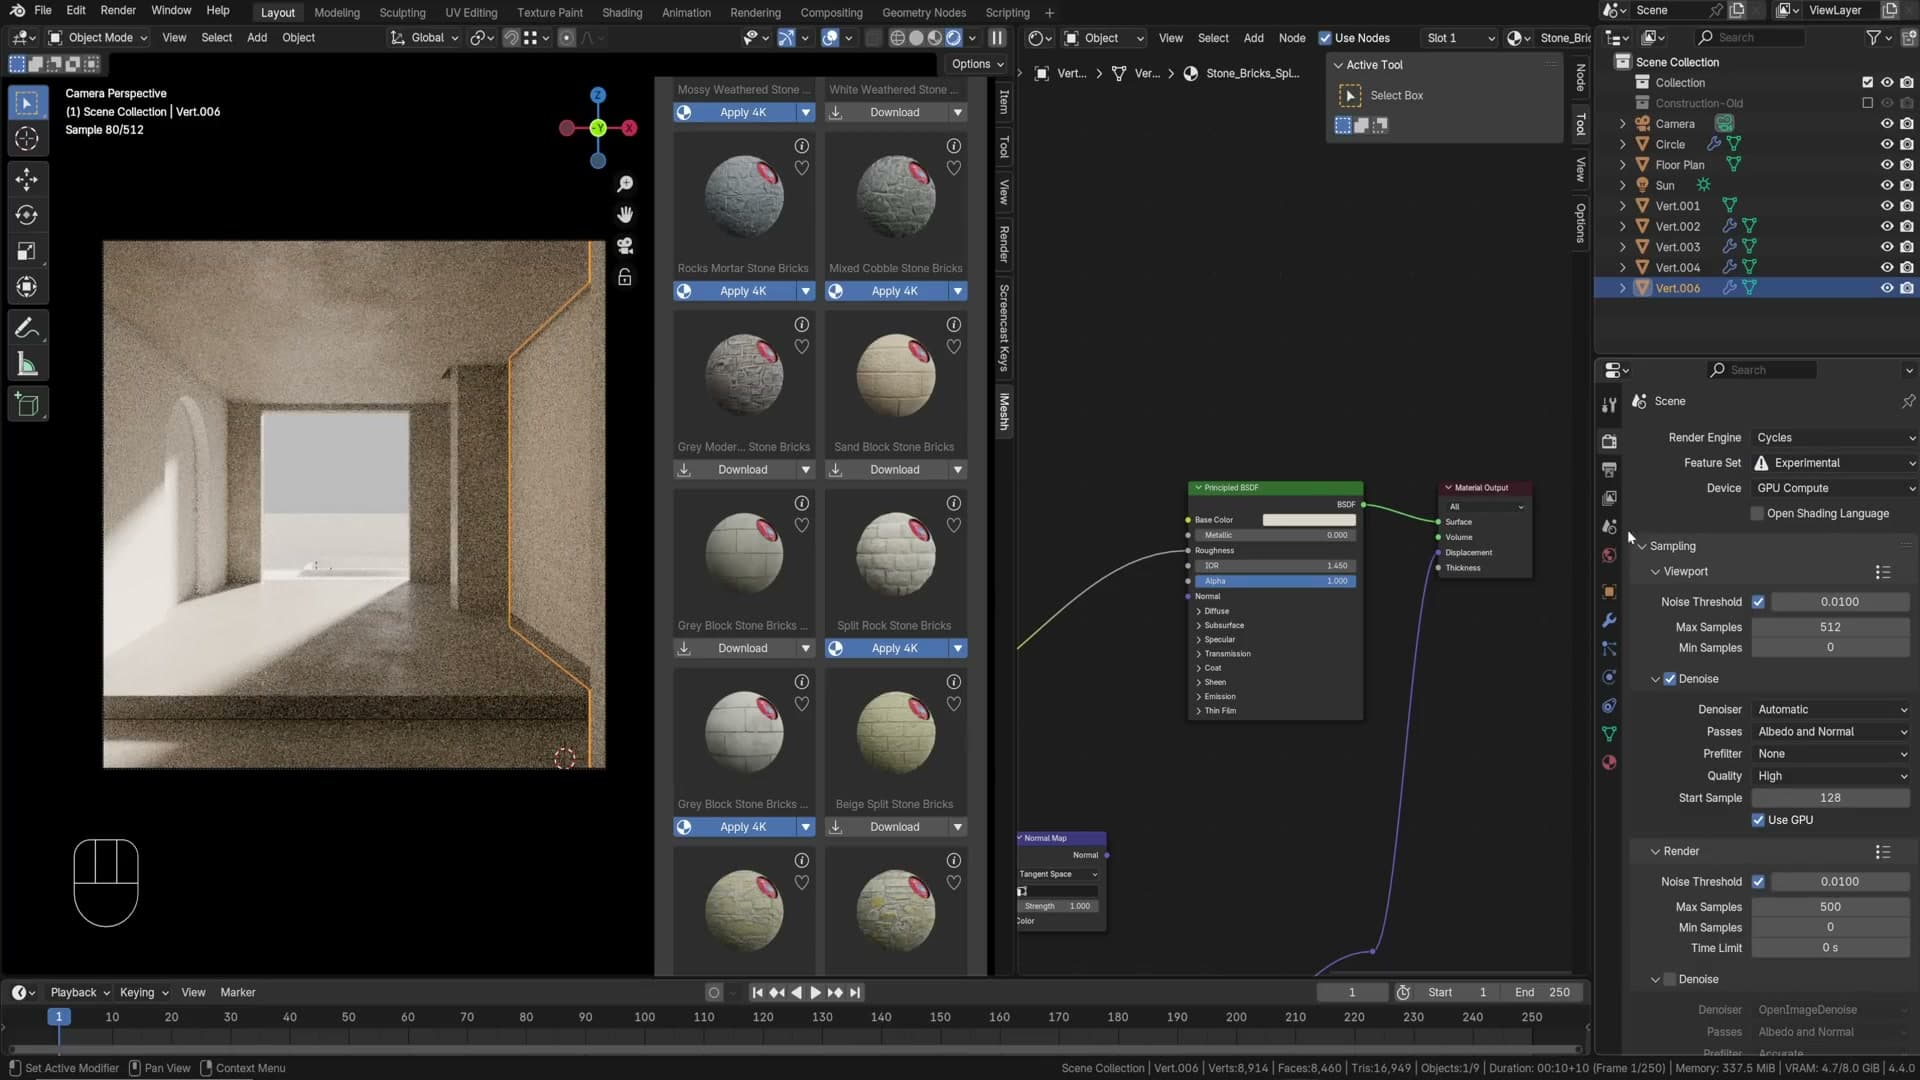
Task: Open the Passes Albedo and Normal dropdown
Action: pos(1830,732)
